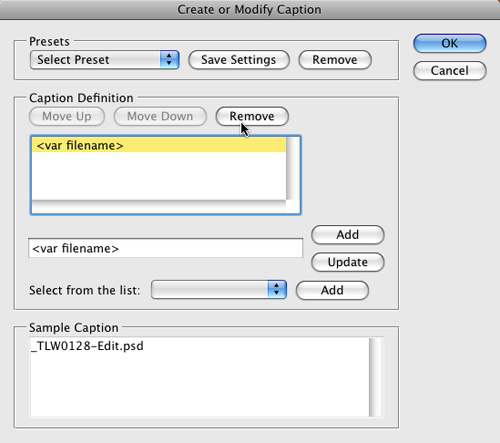
Task: Click the Select Preset stepper arrows
Action: coord(169,60)
